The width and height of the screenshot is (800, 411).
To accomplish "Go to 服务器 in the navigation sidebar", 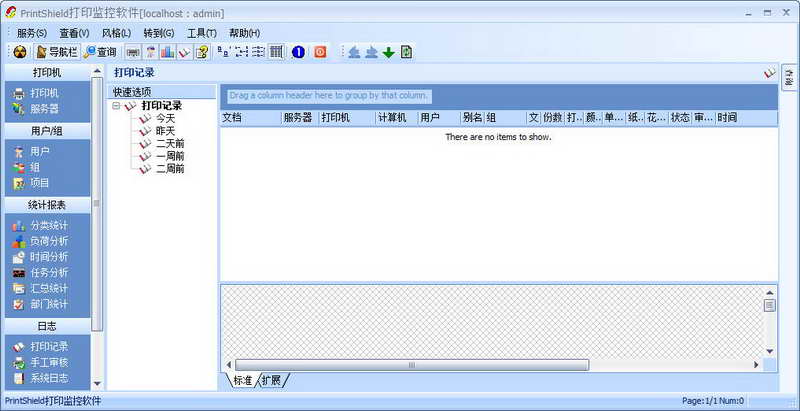I will (36, 109).
